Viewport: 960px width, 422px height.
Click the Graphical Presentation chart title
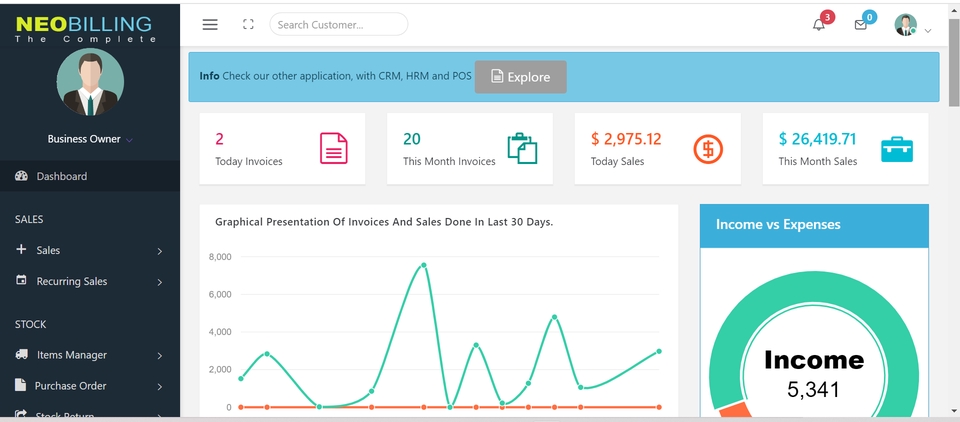click(x=384, y=222)
